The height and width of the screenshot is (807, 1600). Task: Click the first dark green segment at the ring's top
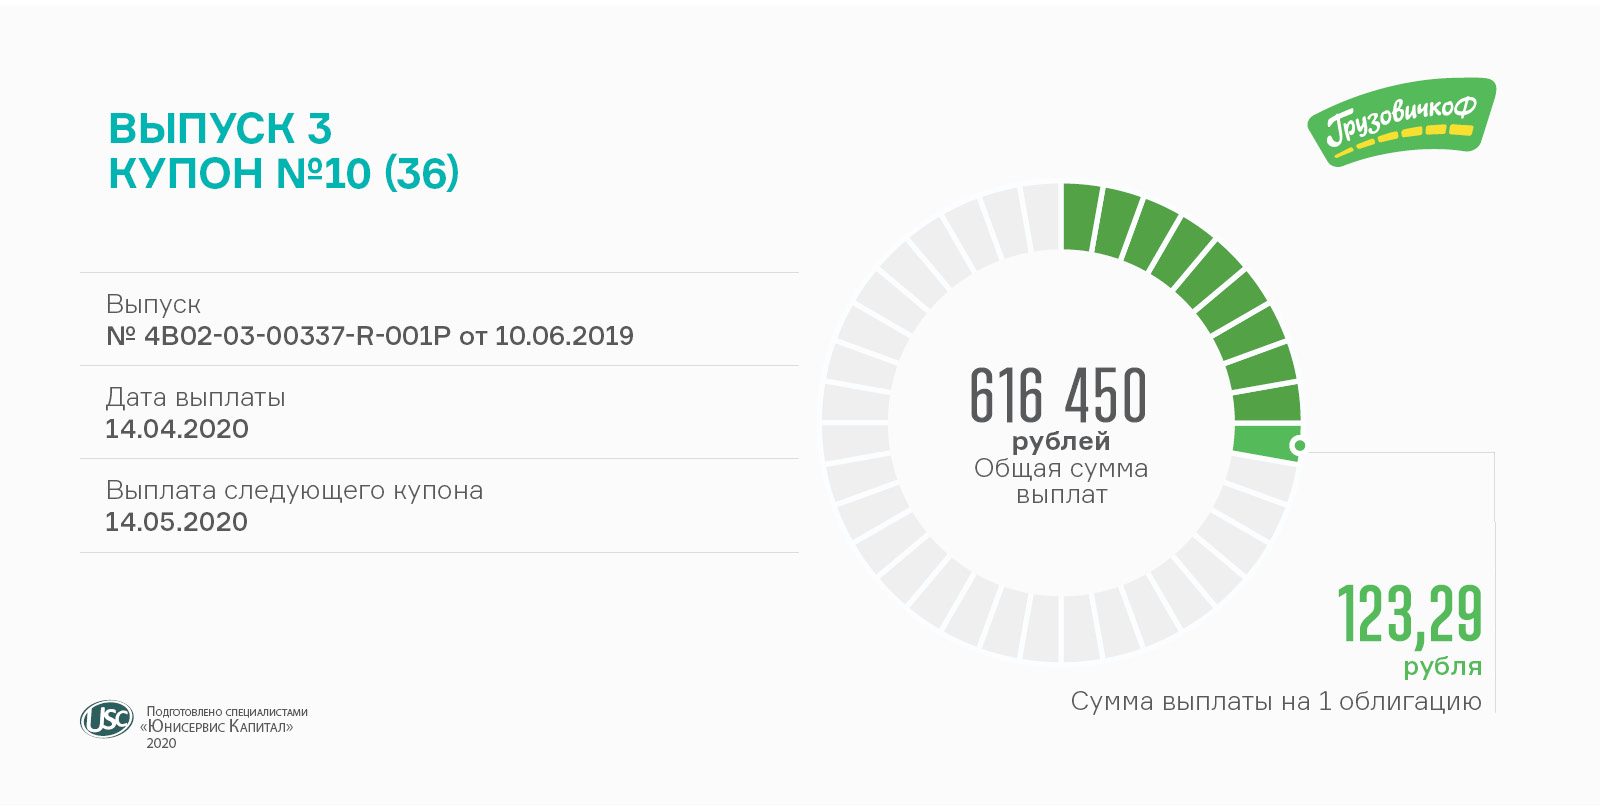tap(1080, 217)
